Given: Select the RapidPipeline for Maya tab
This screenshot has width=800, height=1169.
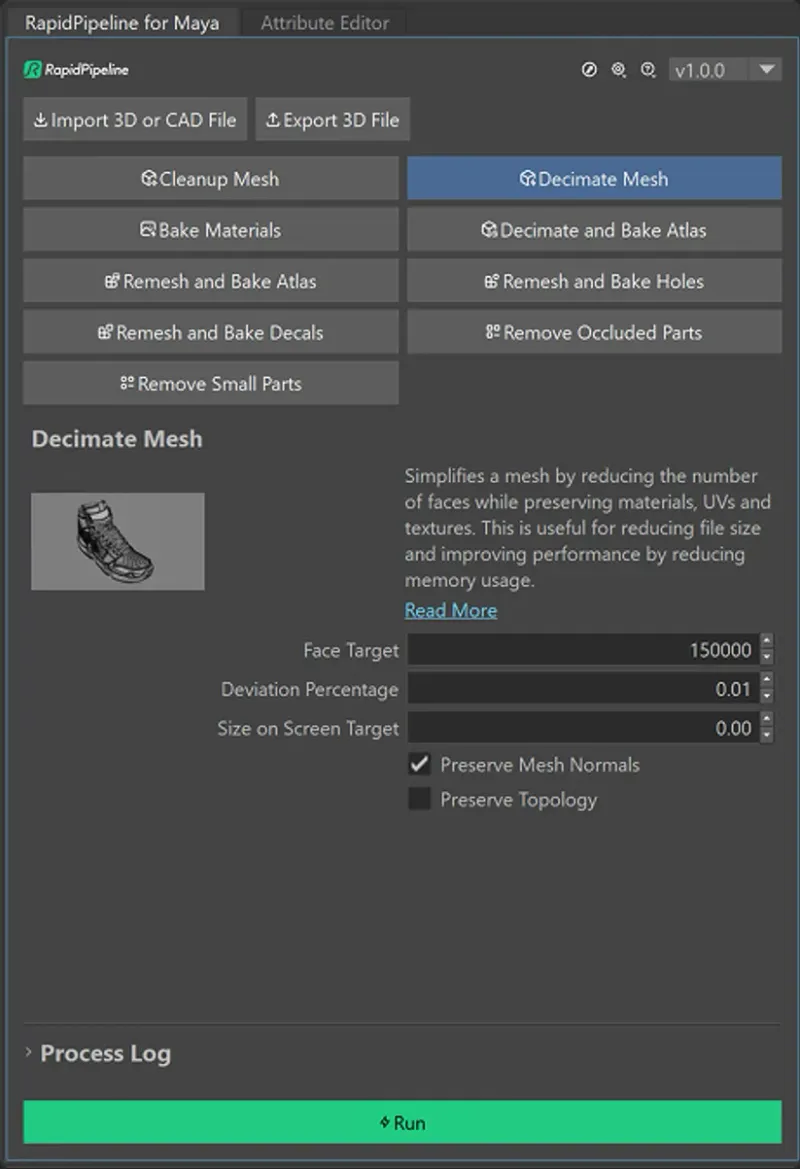Looking at the screenshot, I should click(x=120, y=22).
